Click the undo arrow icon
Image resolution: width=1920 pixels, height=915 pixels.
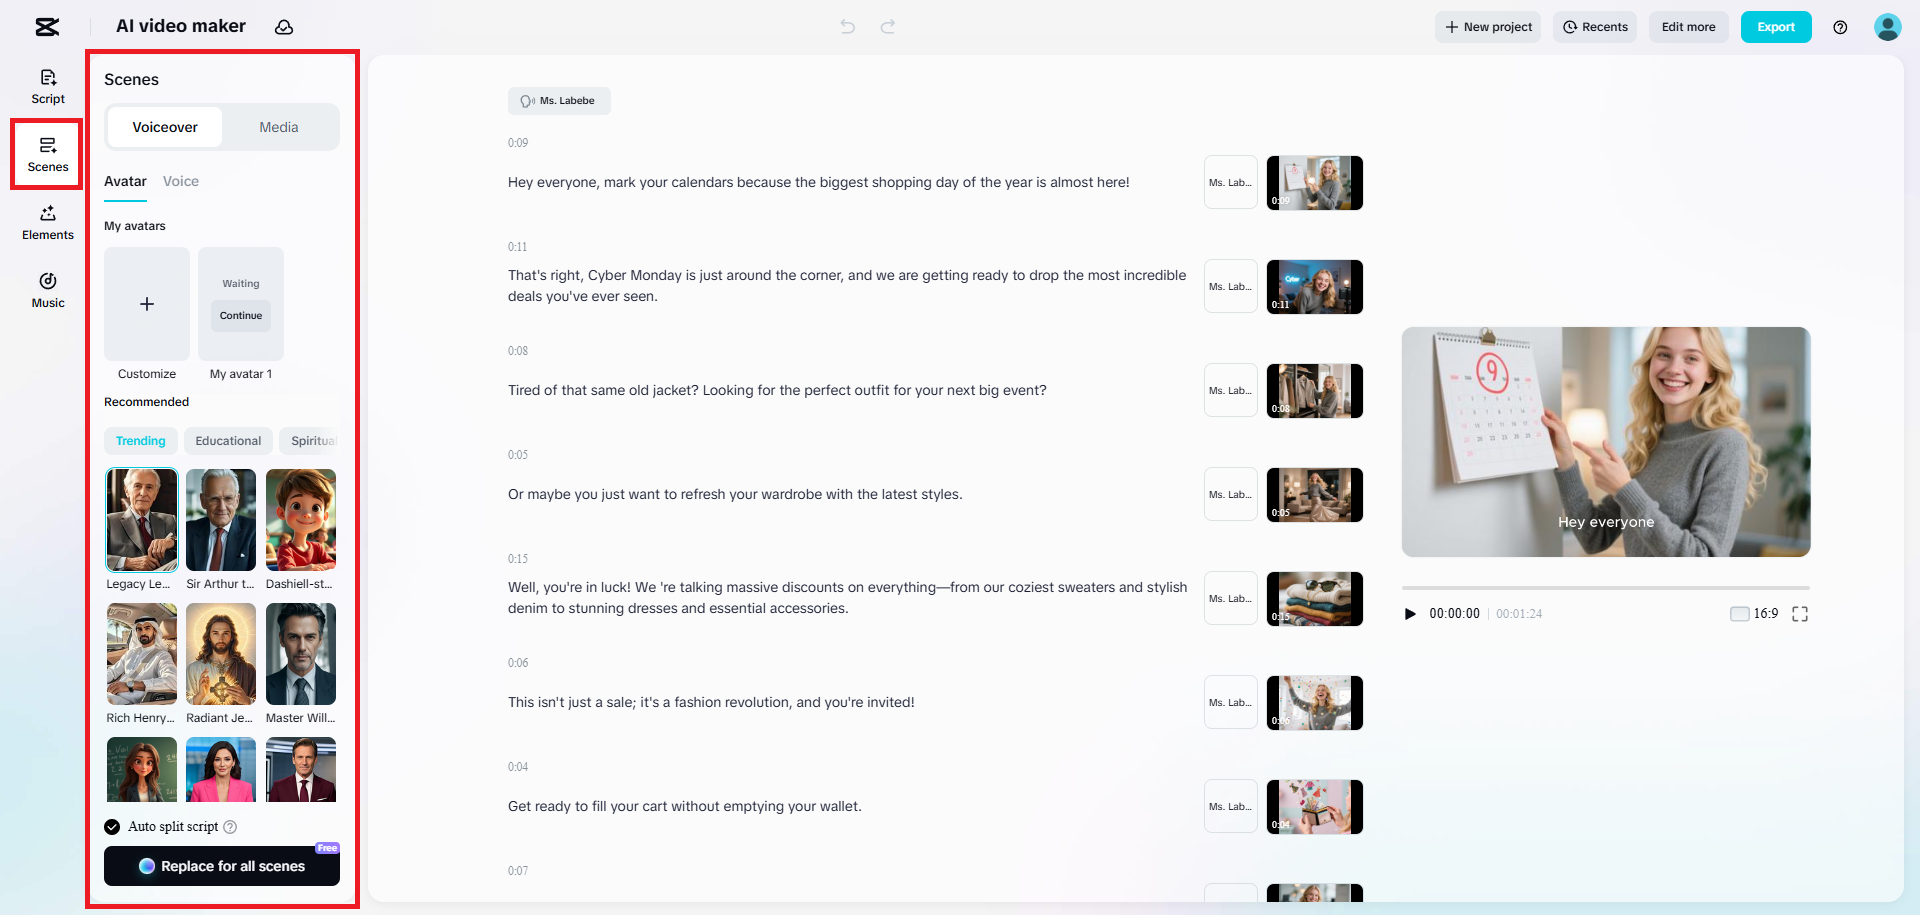(848, 27)
